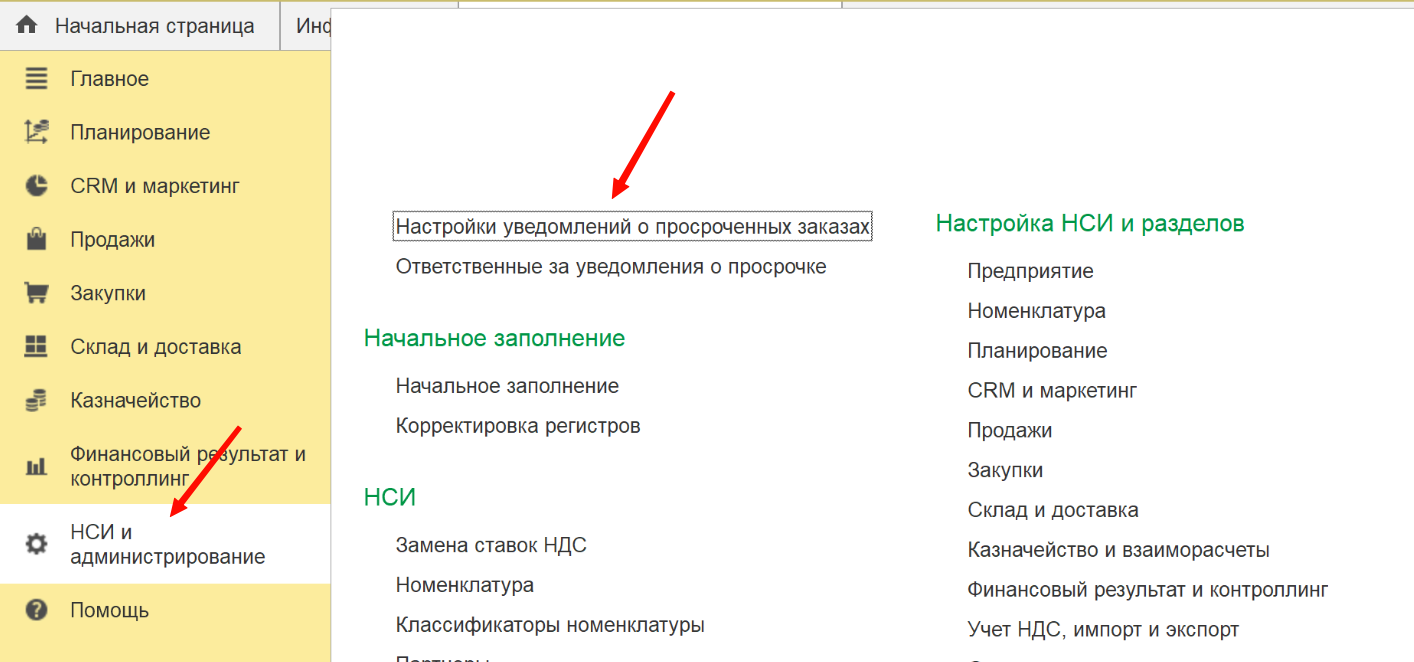Open Казначейство и взаиморасчеты link
Image resolution: width=1414 pixels, height=662 pixels.
1118,550
